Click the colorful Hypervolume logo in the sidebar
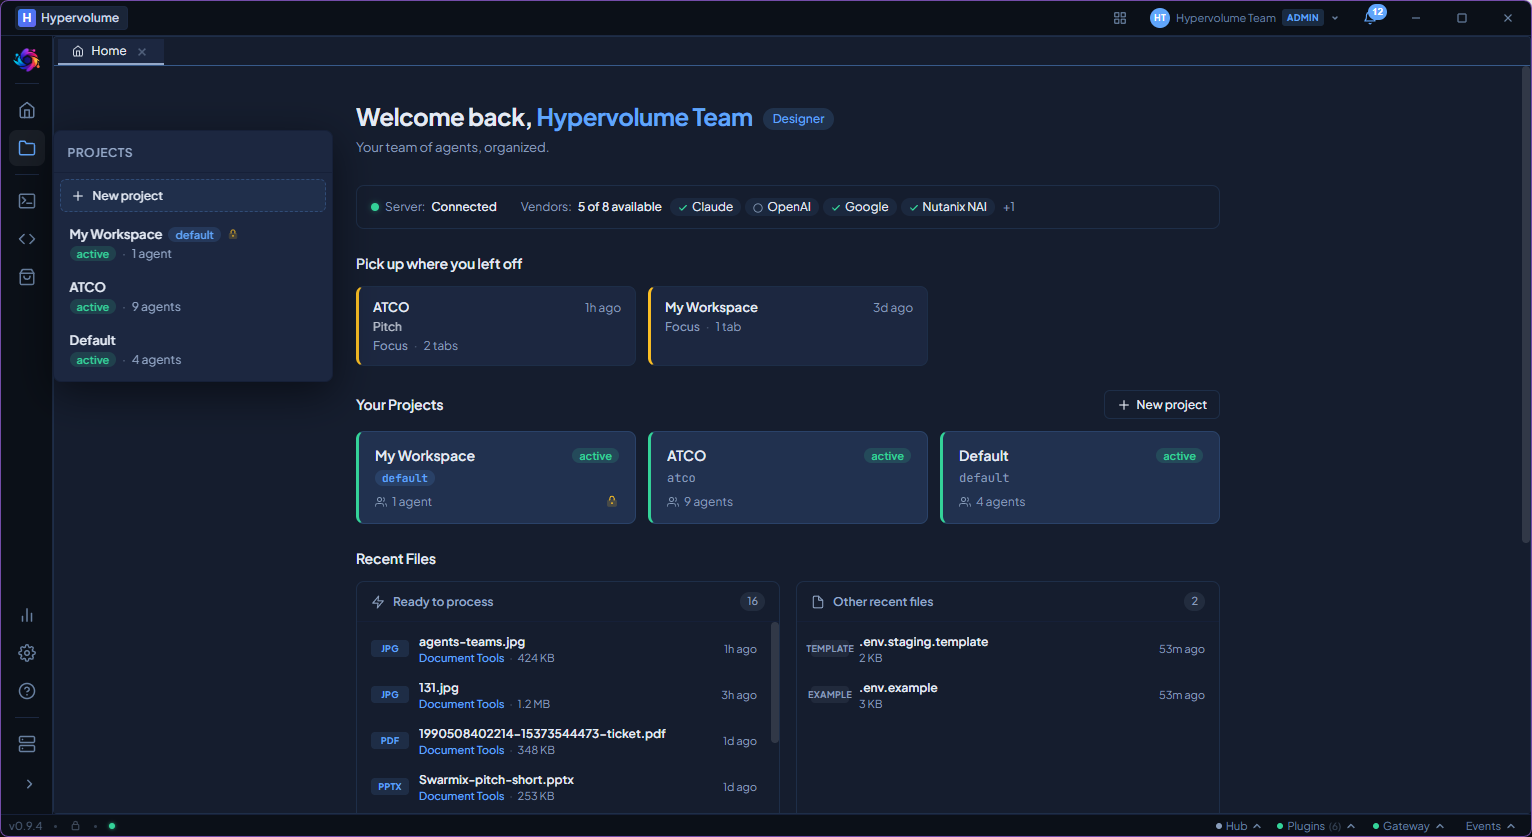The width and height of the screenshot is (1532, 837). pos(27,60)
